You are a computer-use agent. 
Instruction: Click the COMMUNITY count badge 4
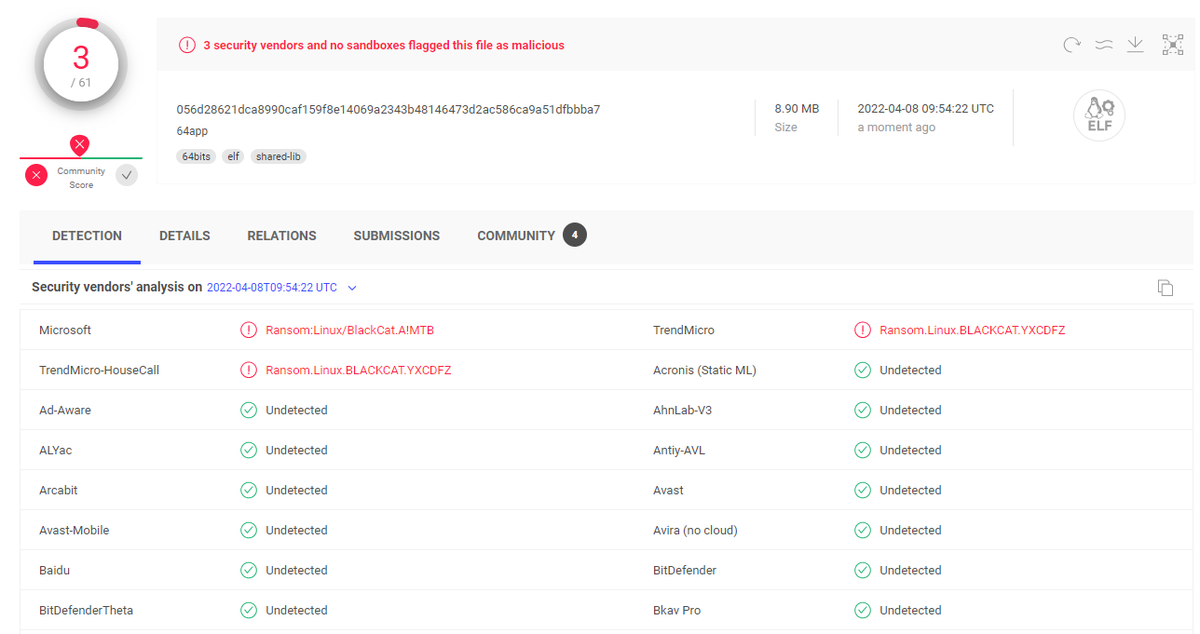click(575, 235)
